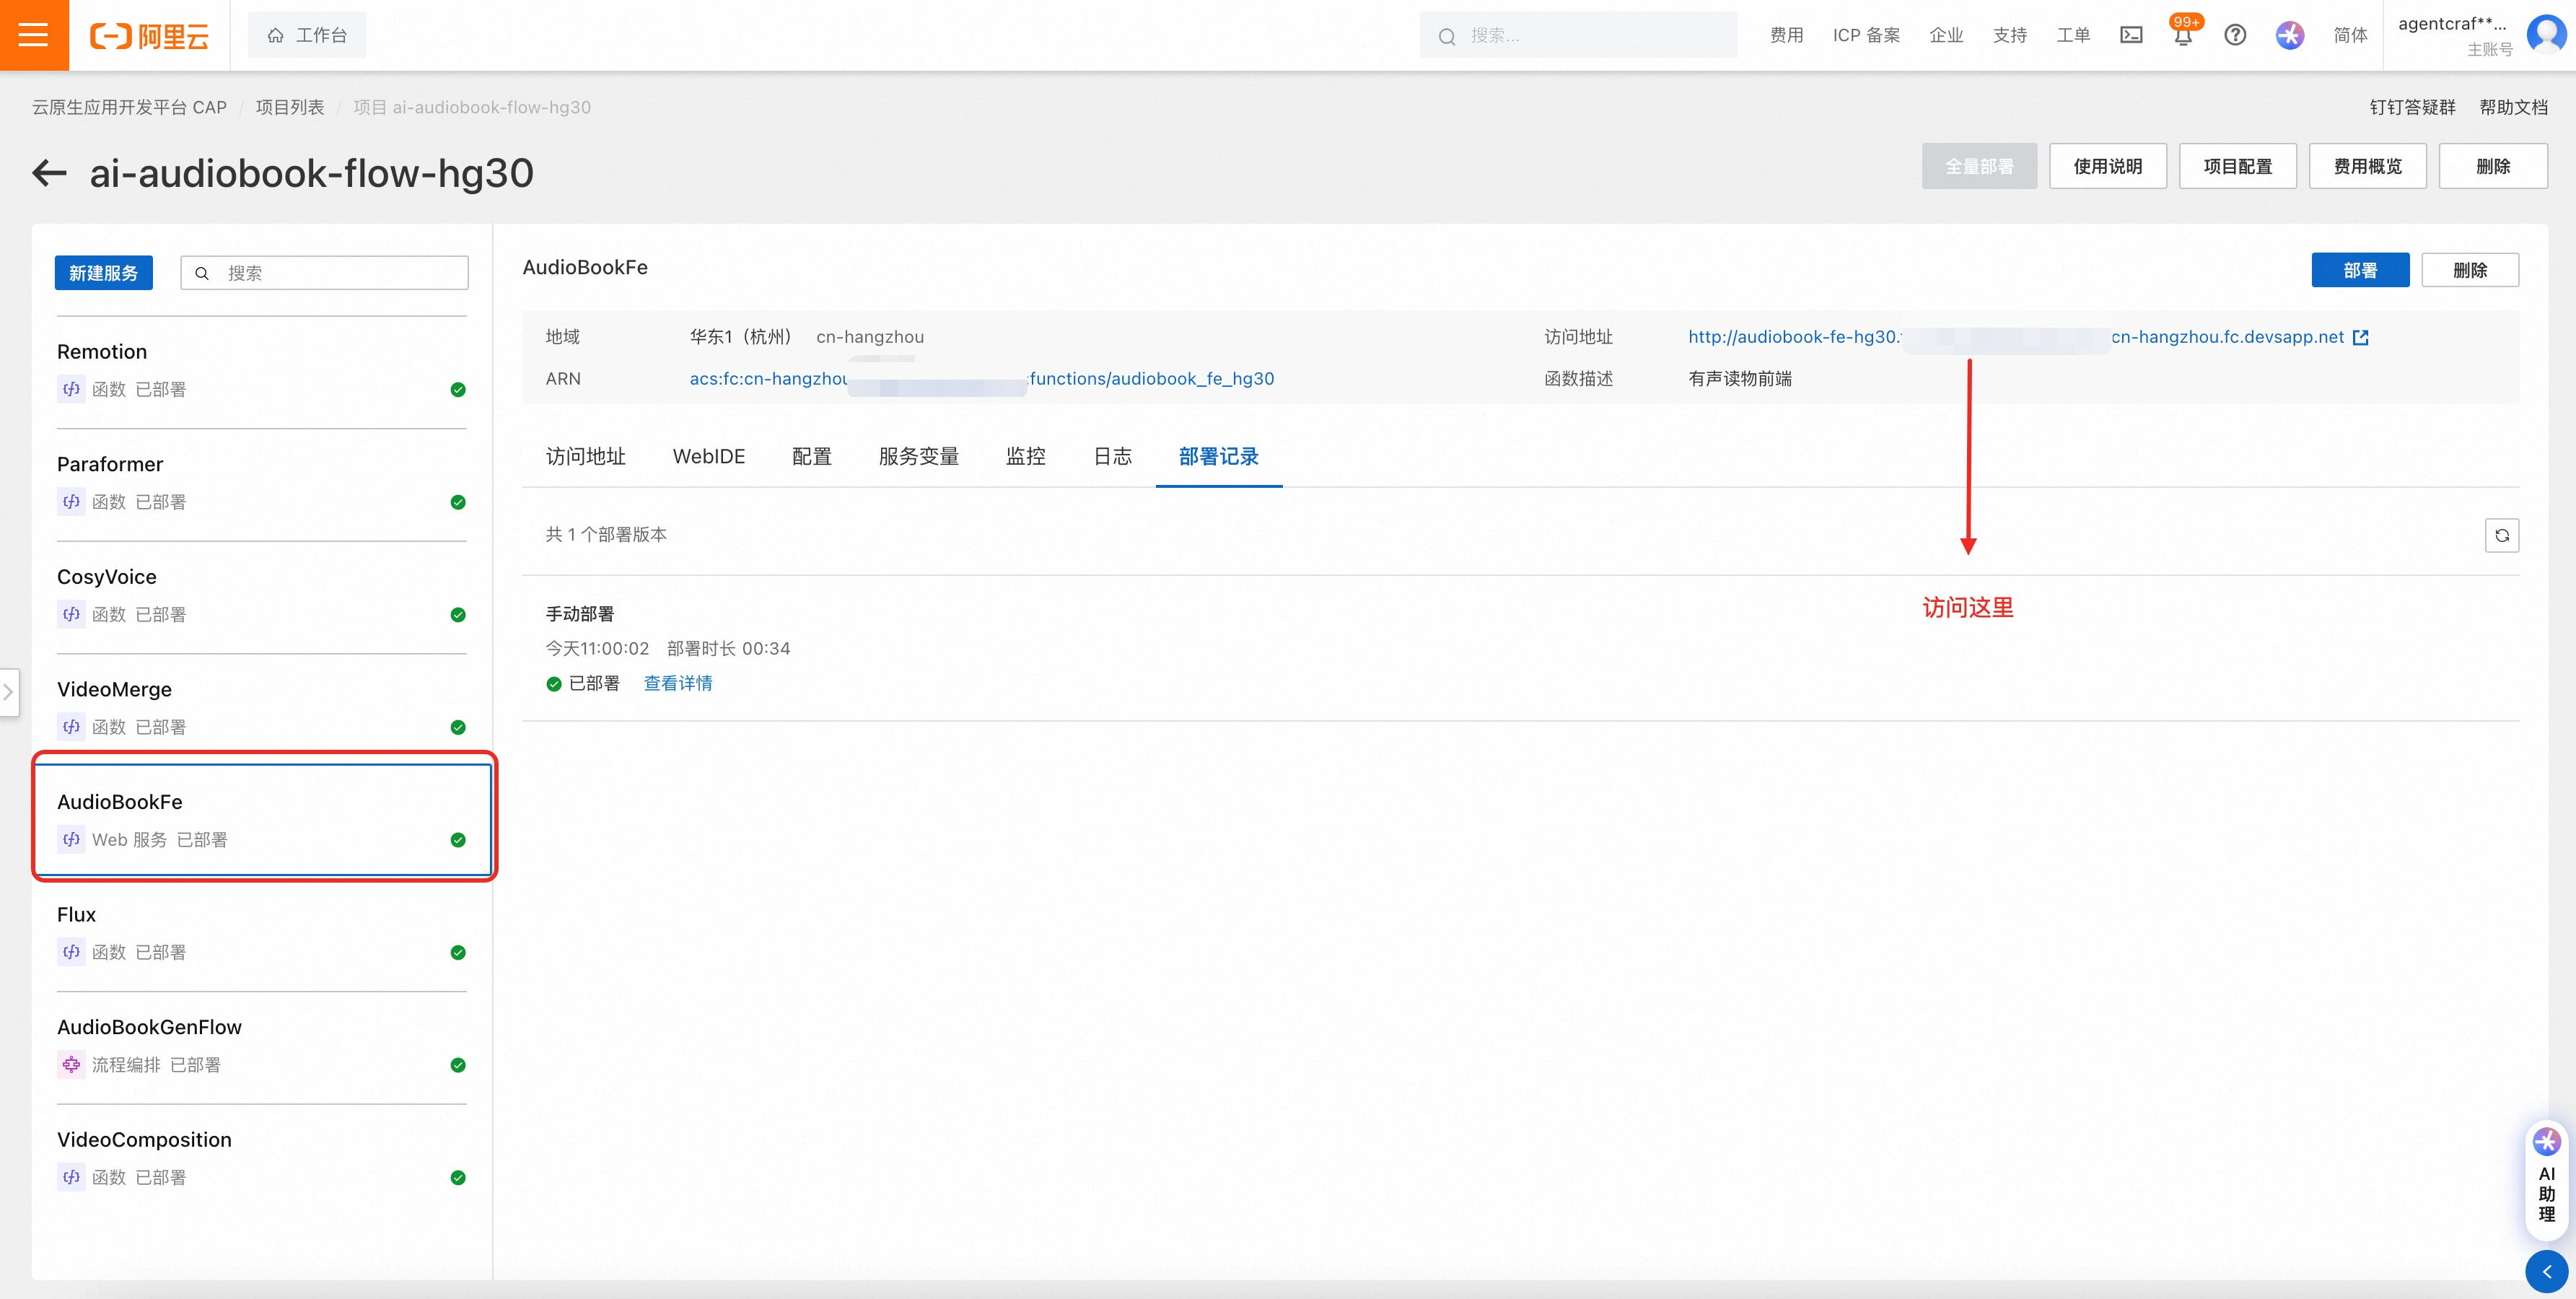Open the ICP 备案 top menu
2576x1299 pixels.
[x=1866, y=35]
